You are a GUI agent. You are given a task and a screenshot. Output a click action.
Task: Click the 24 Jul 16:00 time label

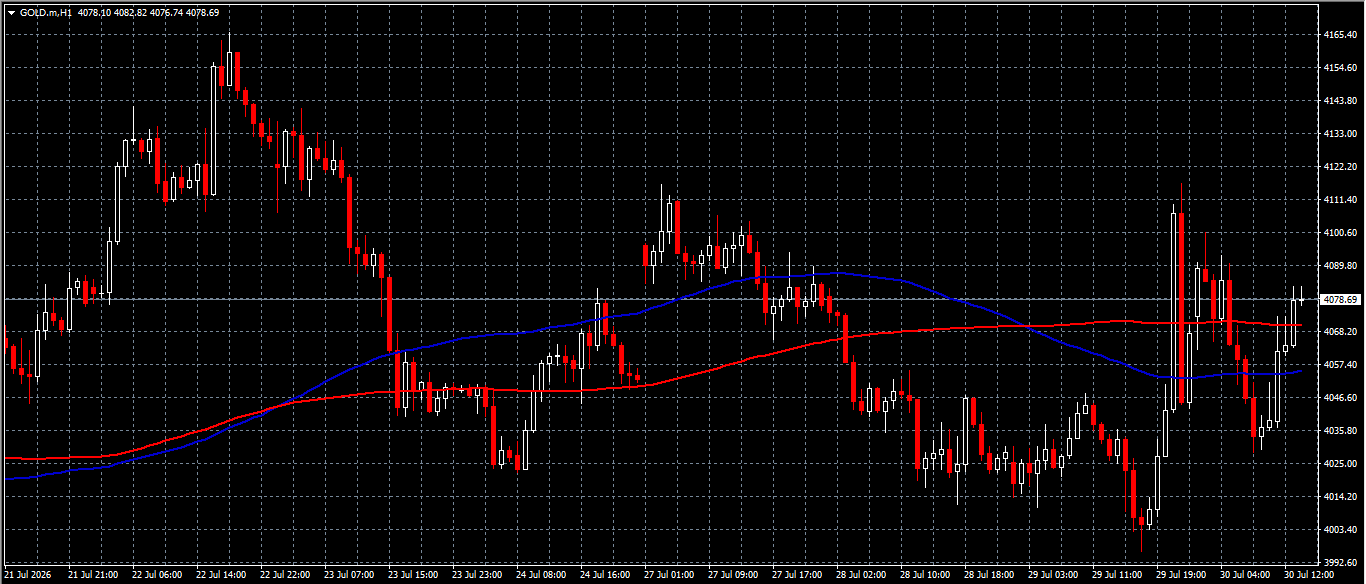pos(605,576)
